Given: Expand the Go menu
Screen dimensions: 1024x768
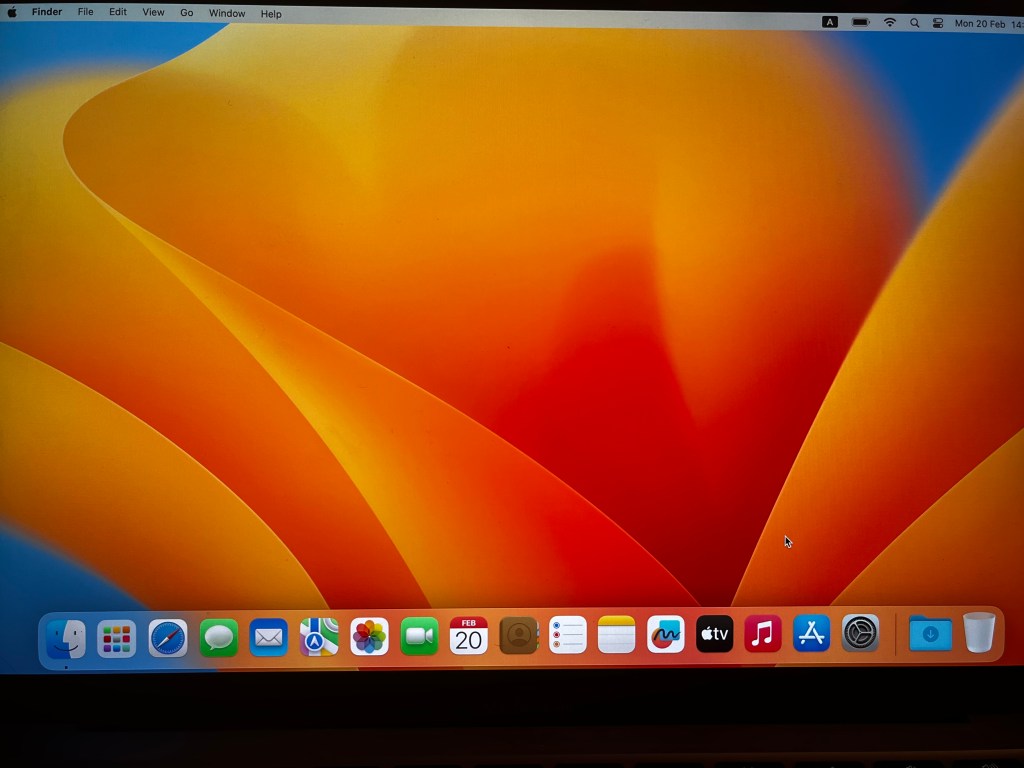Looking at the screenshot, I should coord(187,13).
